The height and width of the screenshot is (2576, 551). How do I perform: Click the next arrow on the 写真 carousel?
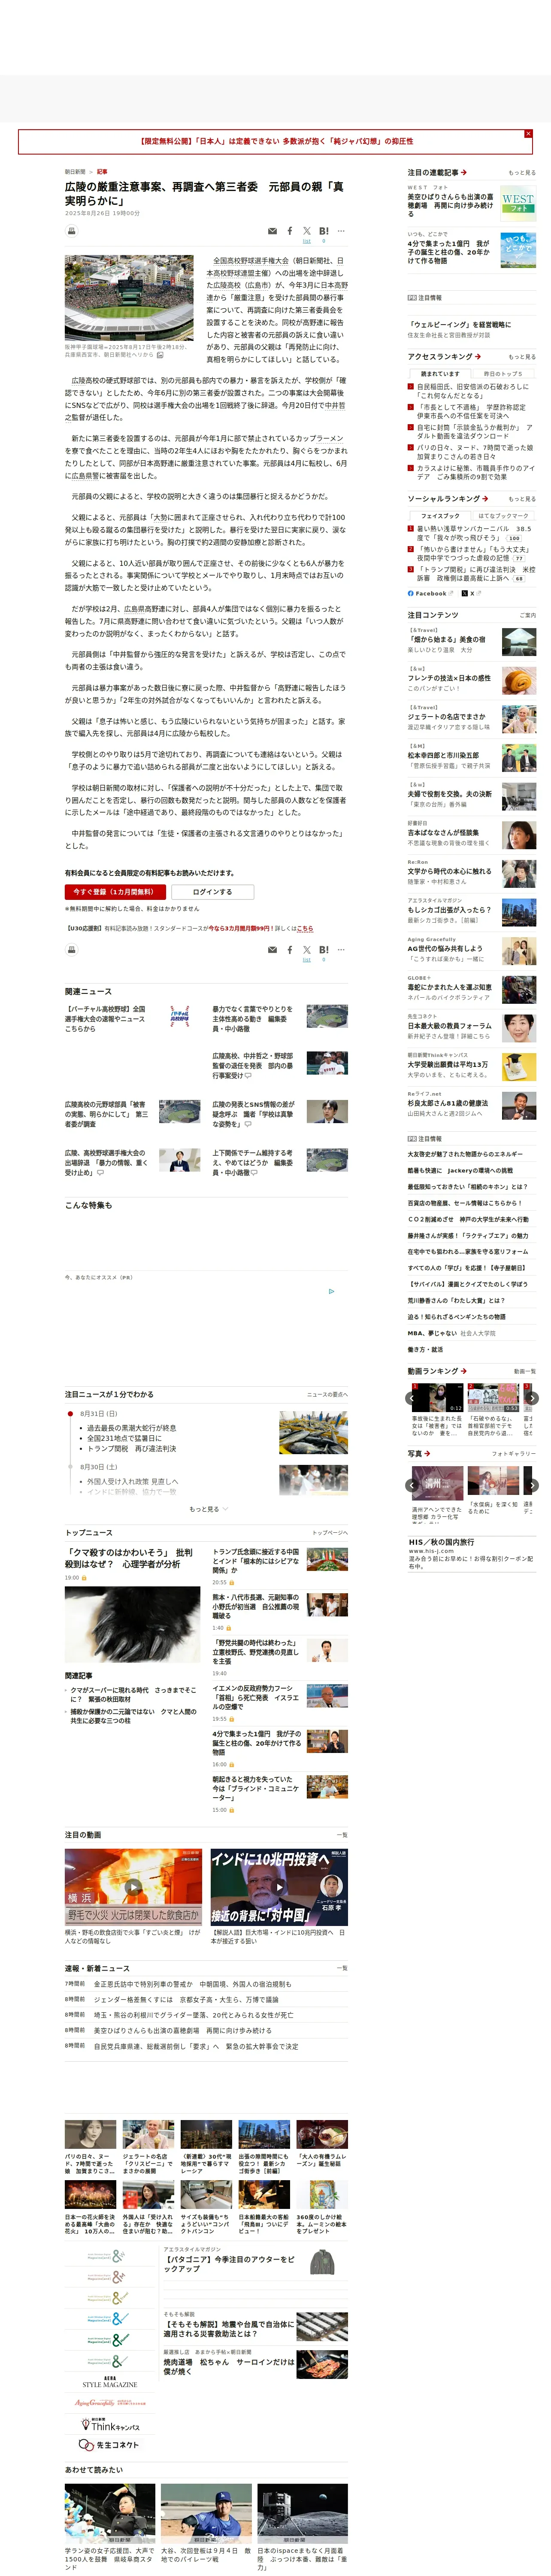(532, 1485)
